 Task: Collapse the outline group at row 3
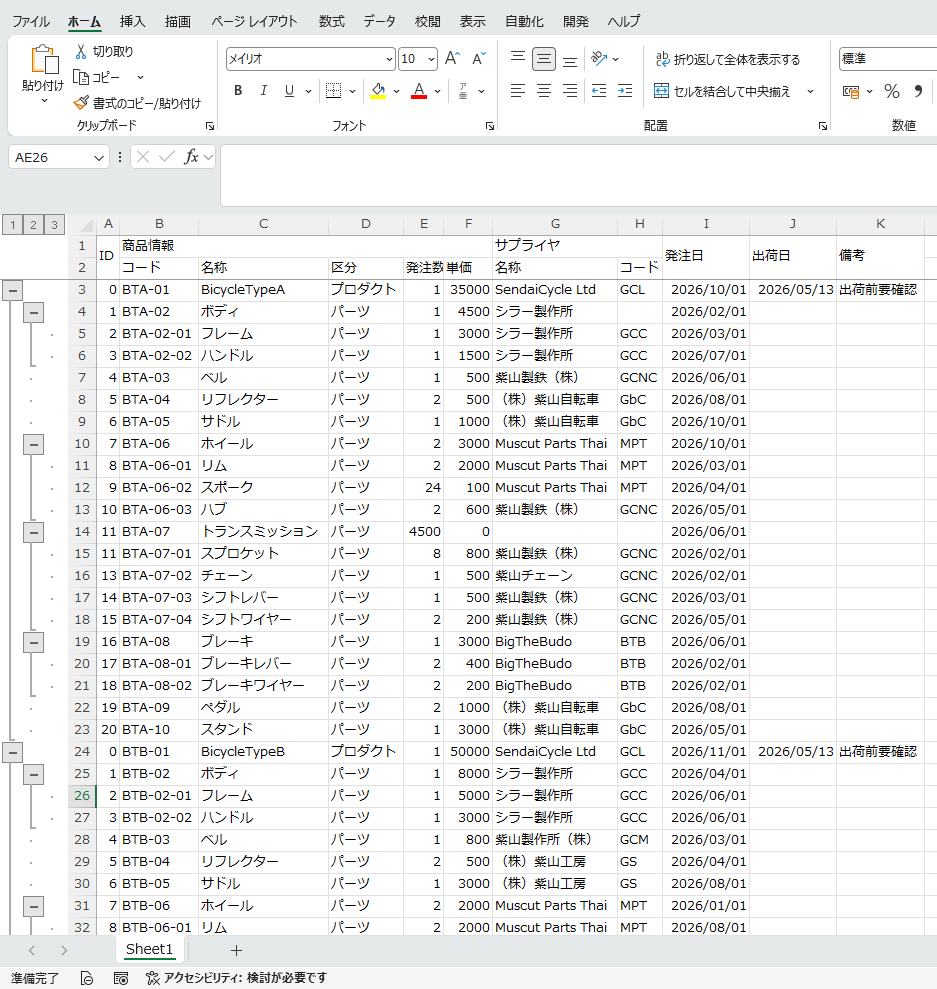(13, 290)
